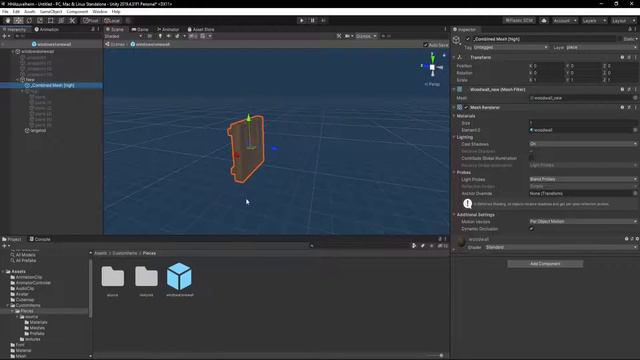Switch to the Game tab
The width and height of the screenshot is (640, 360).
click(140, 29)
